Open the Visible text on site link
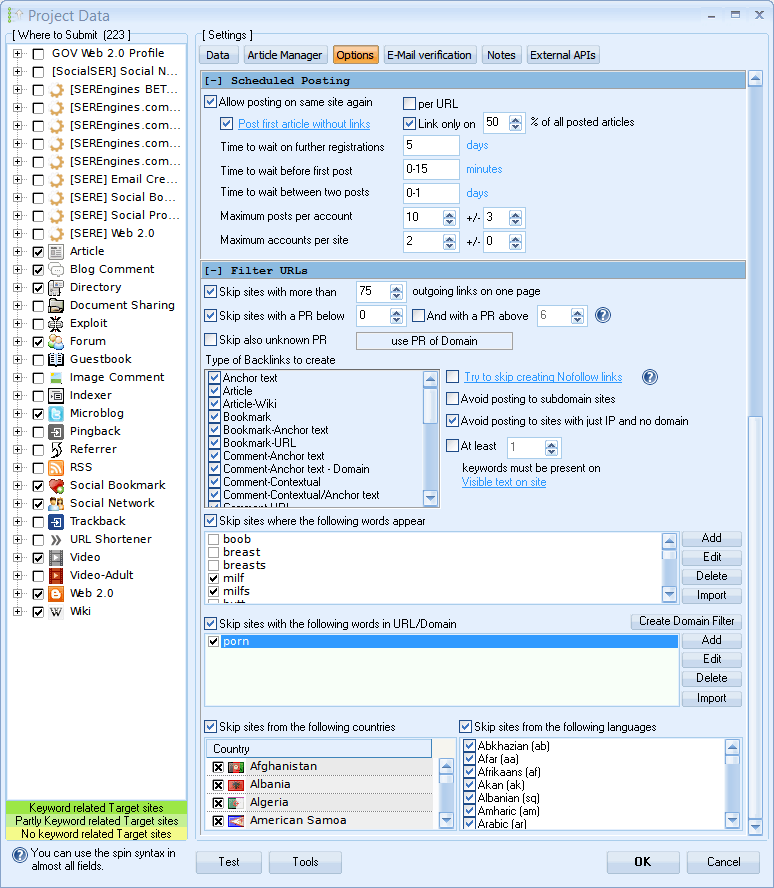The width and height of the screenshot is (774, 888). coord(504,482)
